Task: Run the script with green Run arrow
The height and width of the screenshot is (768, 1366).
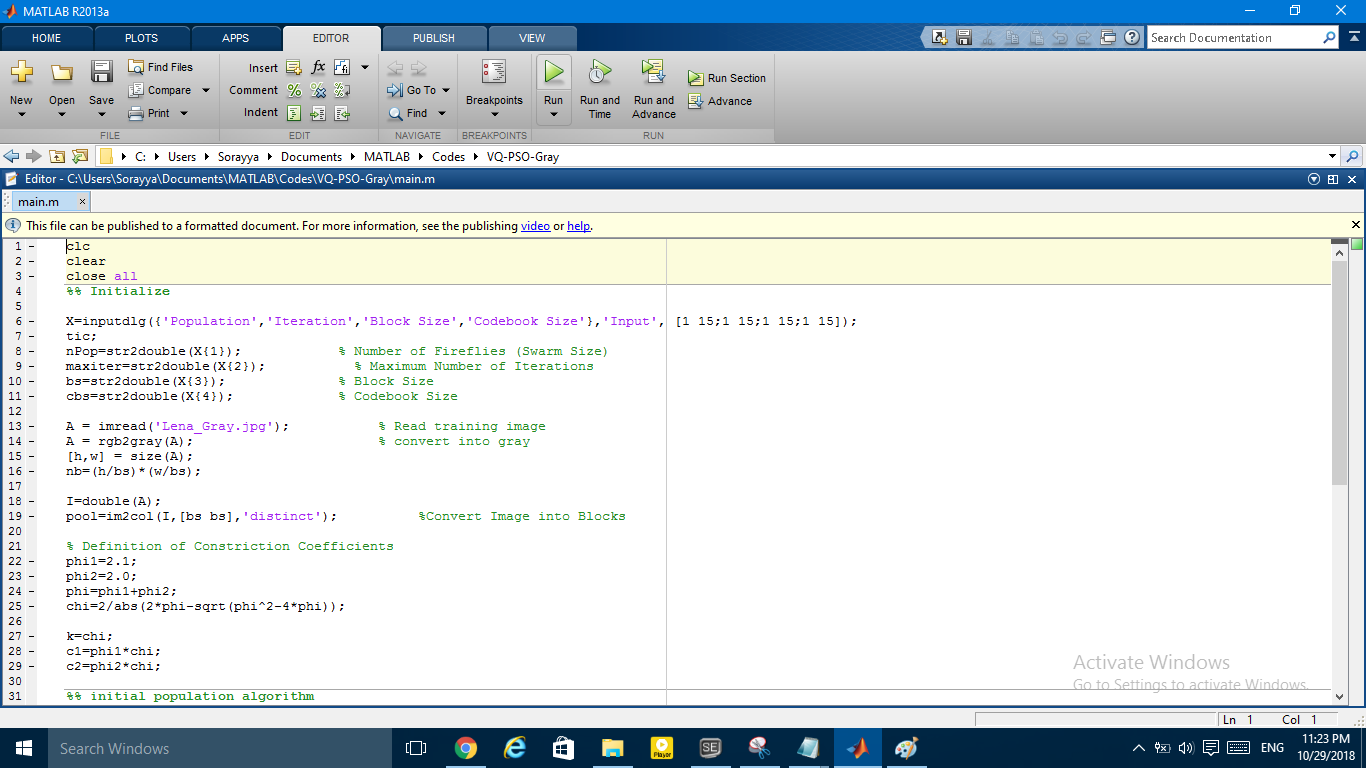Action: 553,72
